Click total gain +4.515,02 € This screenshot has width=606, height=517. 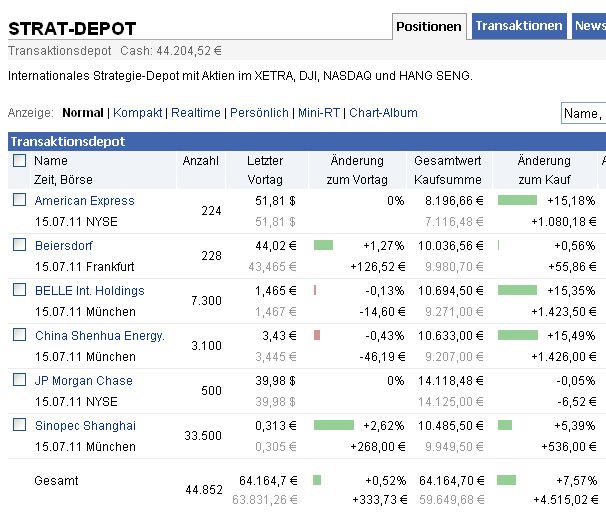tap(566, 500)
